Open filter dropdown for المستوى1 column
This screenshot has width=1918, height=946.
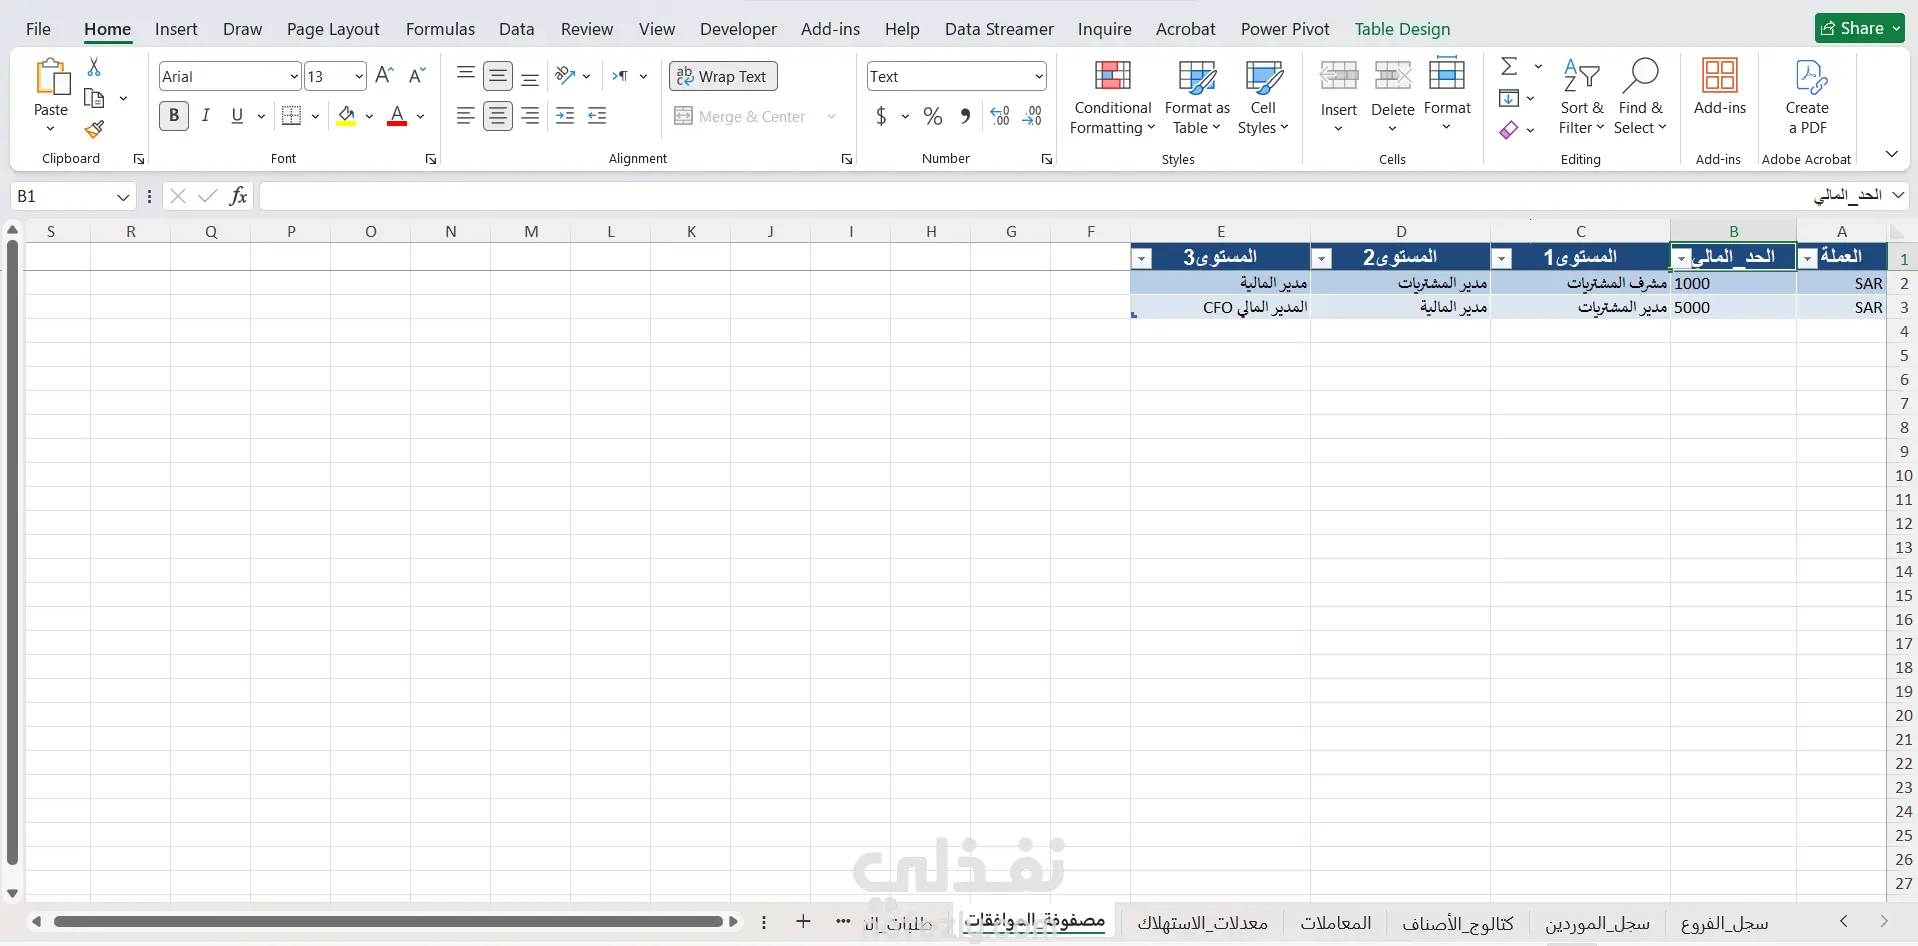(x=1502, y=259)
